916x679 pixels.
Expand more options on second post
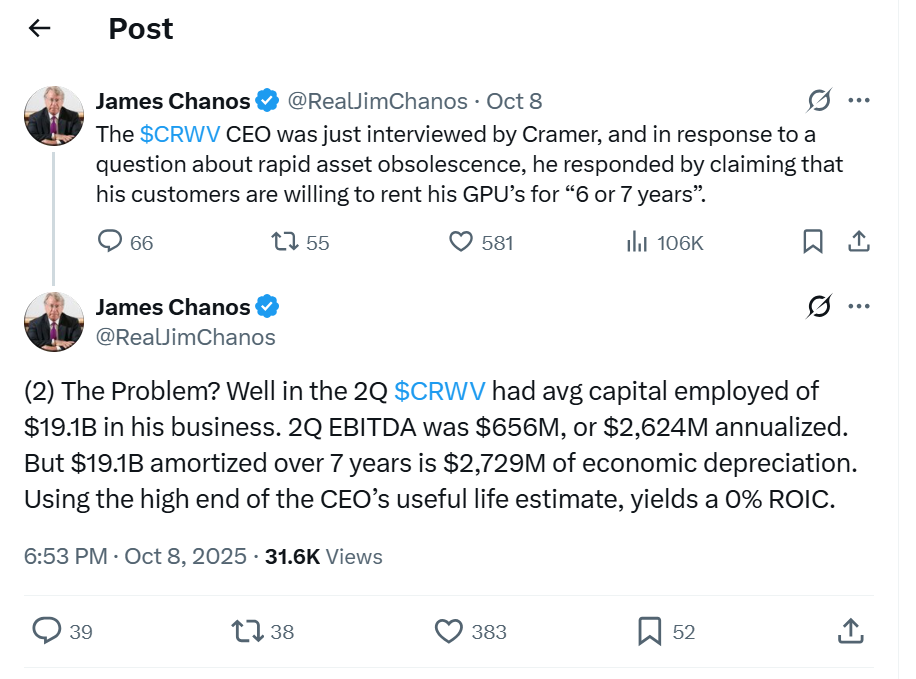click(858, 307)
